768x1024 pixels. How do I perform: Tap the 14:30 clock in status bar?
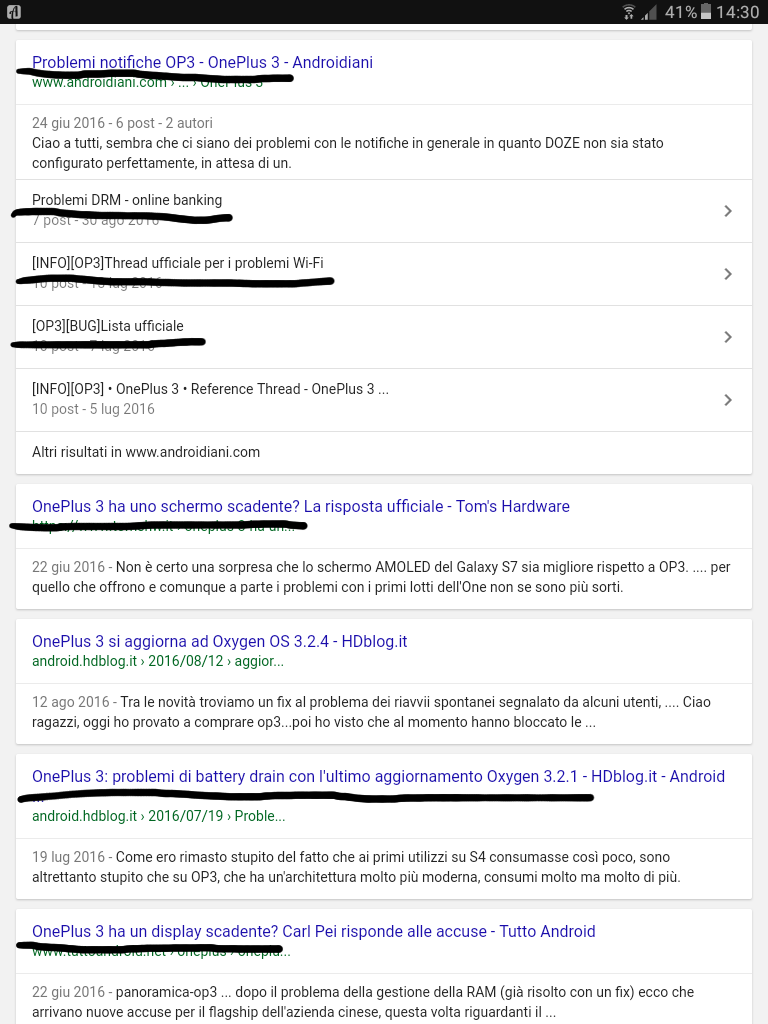[x=738, y=12]
